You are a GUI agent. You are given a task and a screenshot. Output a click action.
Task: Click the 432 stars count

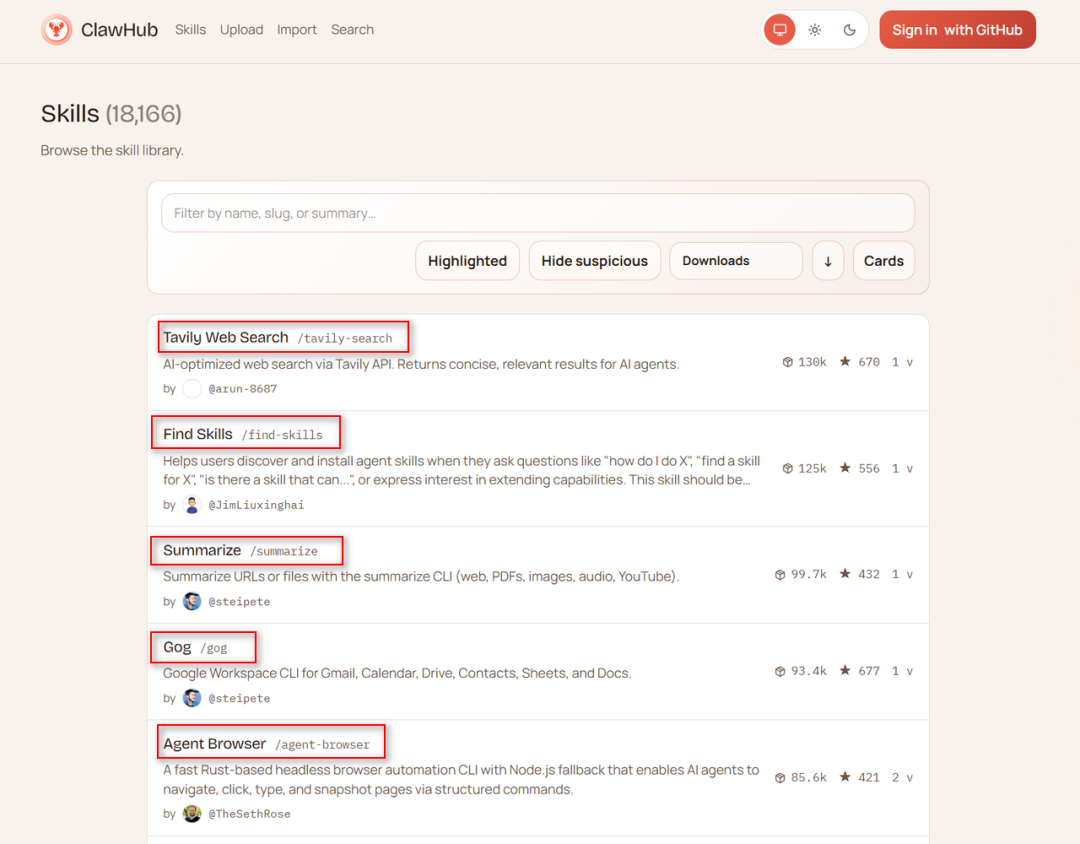point(869,574)
